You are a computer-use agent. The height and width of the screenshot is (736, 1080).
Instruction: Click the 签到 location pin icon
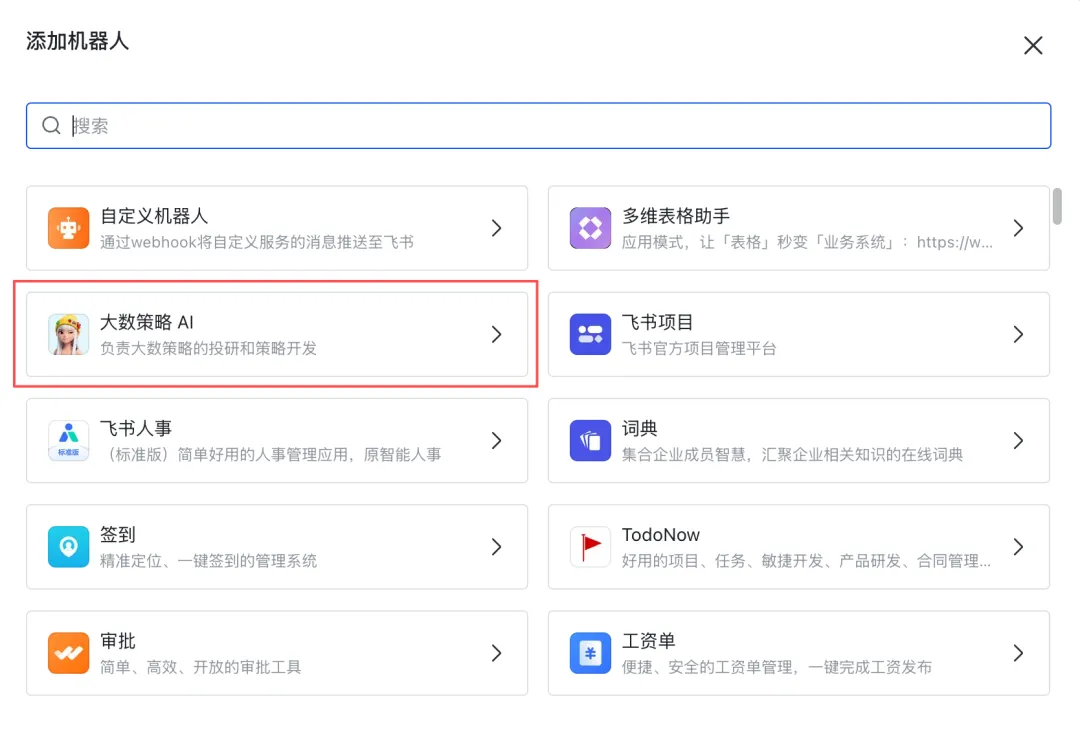(68, 547)
